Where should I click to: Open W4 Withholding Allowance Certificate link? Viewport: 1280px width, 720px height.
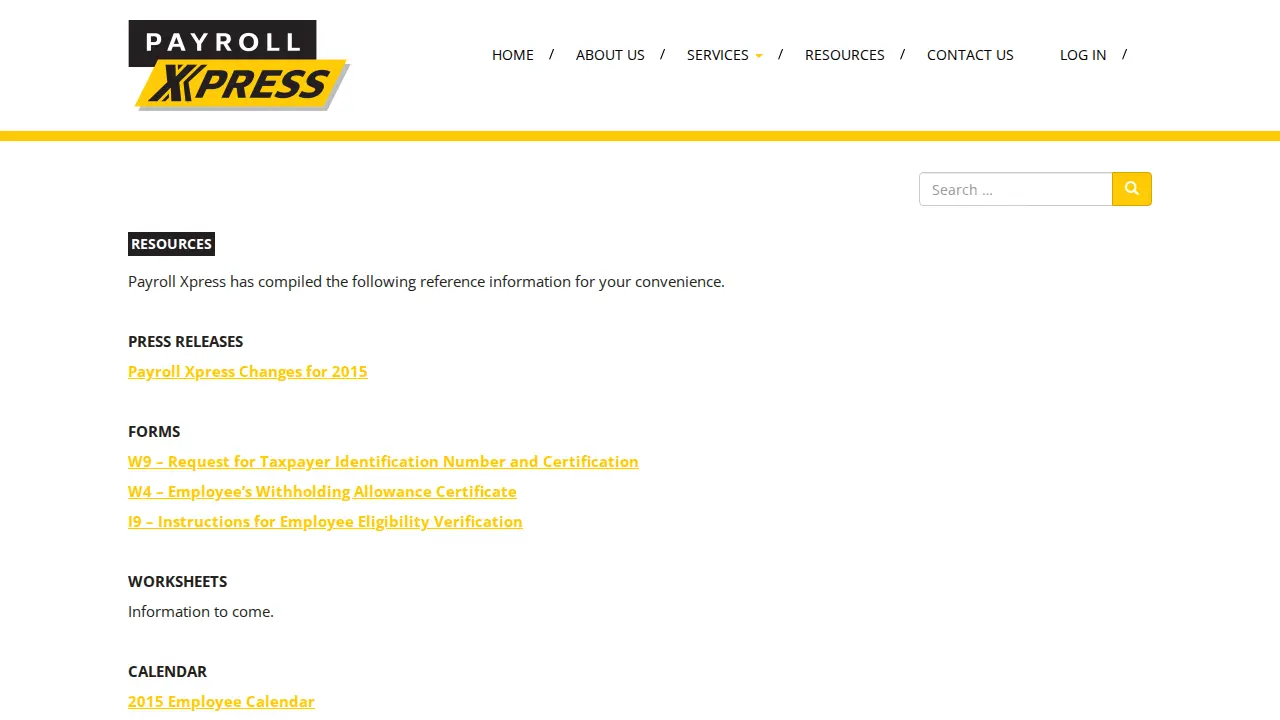tap(322, 491)
